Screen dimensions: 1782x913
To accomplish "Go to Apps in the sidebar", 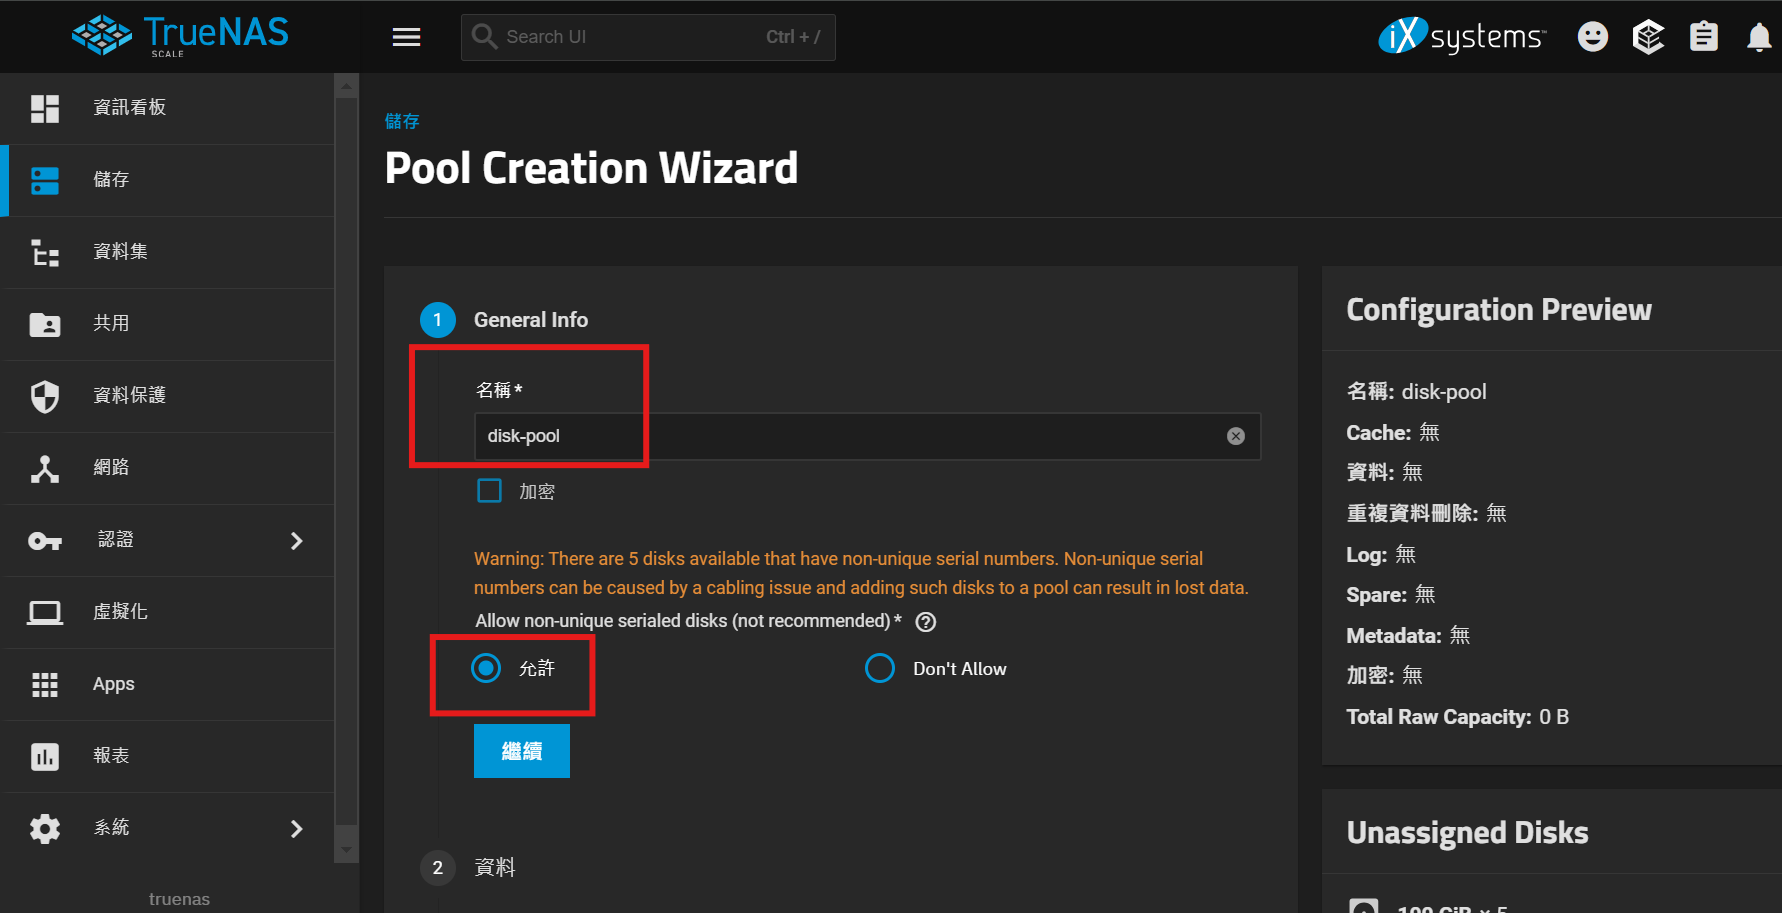I will coord(113,684).
